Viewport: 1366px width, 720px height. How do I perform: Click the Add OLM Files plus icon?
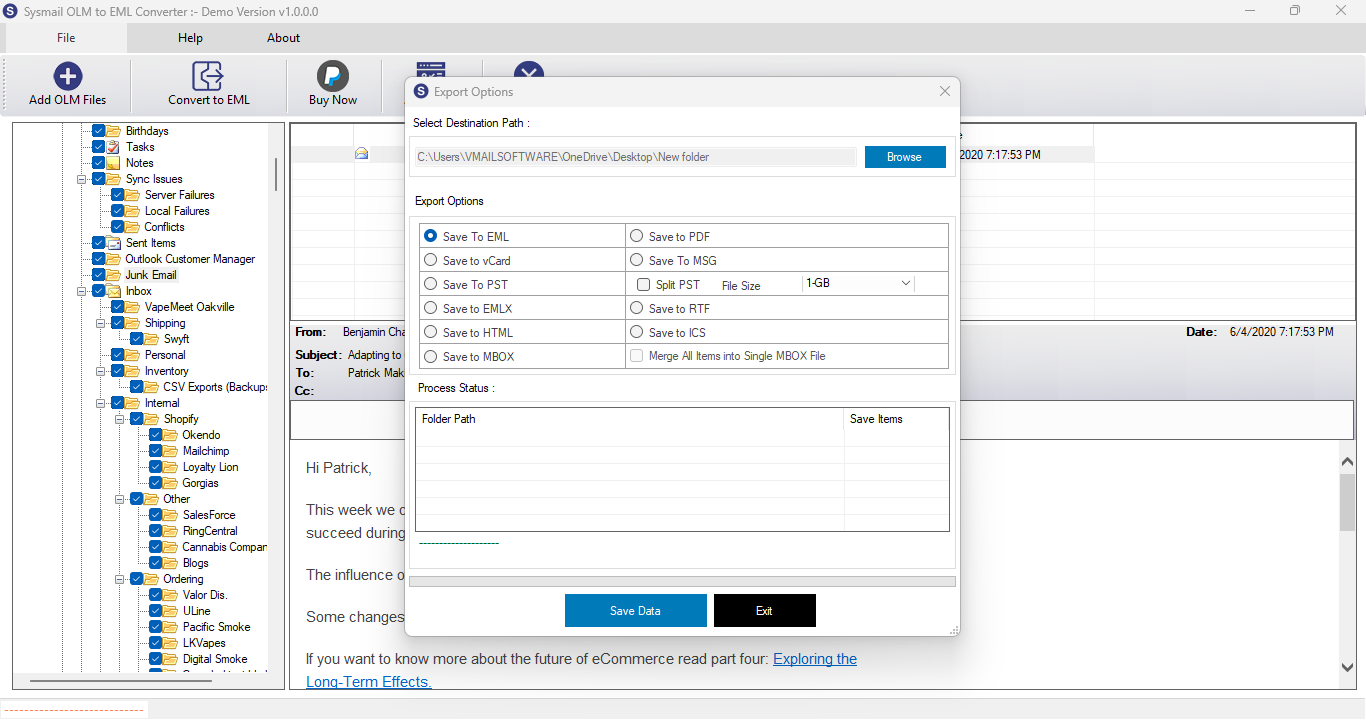pos(68,76)
